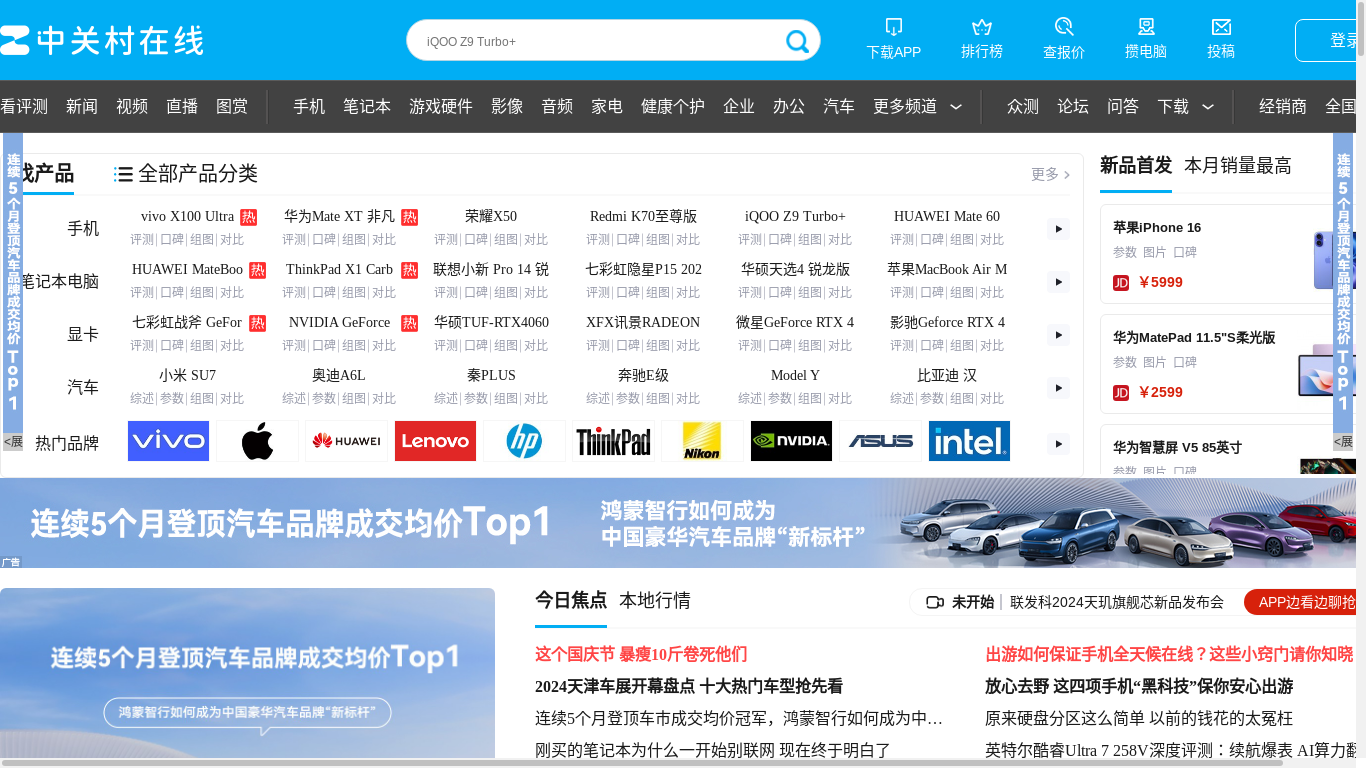Open 笔记本 nav menu item
This screenshot has height=768, width=1366.
[367, 106]
